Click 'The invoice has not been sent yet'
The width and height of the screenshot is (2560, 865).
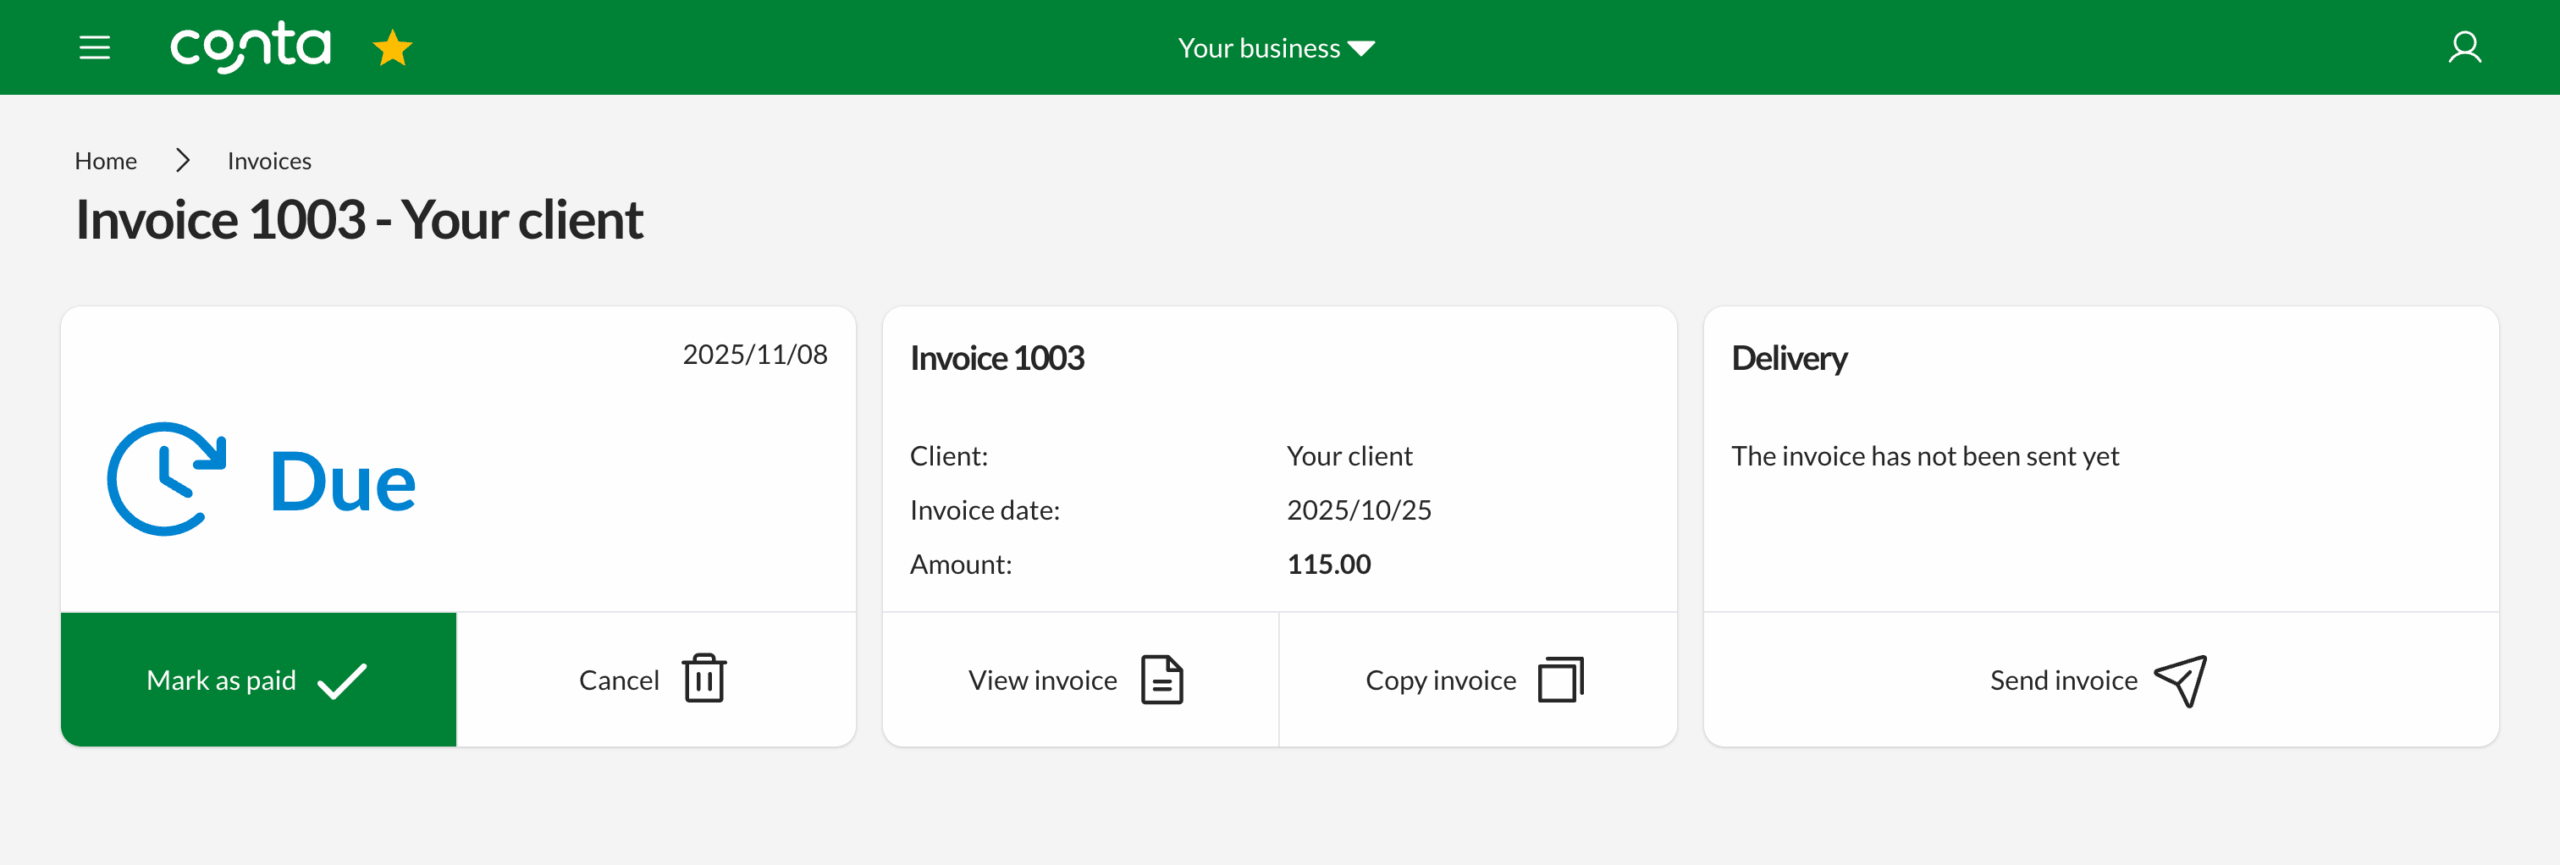(x=1925, y=456)
